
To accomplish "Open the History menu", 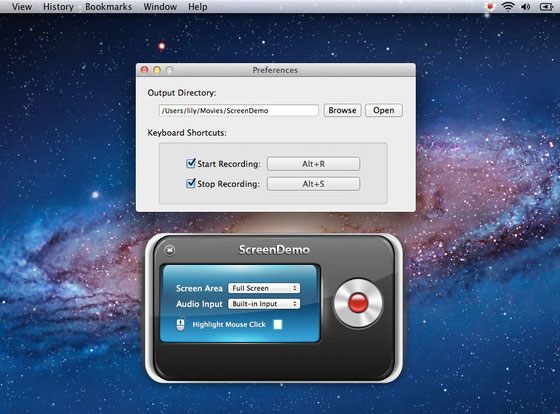I will click(x=58, y=6).
